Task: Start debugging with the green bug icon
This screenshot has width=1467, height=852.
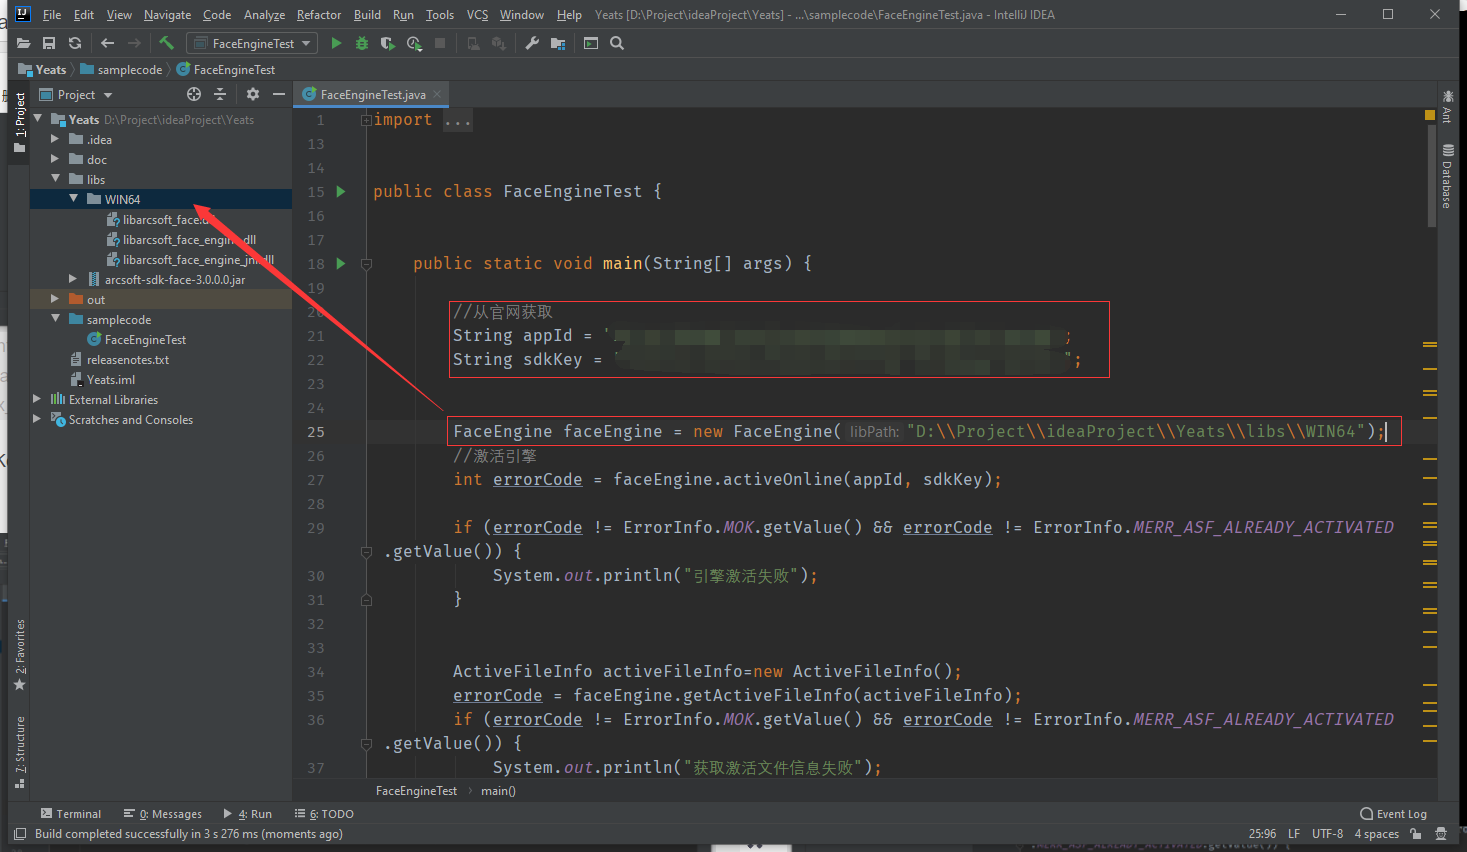Action: 362,43
